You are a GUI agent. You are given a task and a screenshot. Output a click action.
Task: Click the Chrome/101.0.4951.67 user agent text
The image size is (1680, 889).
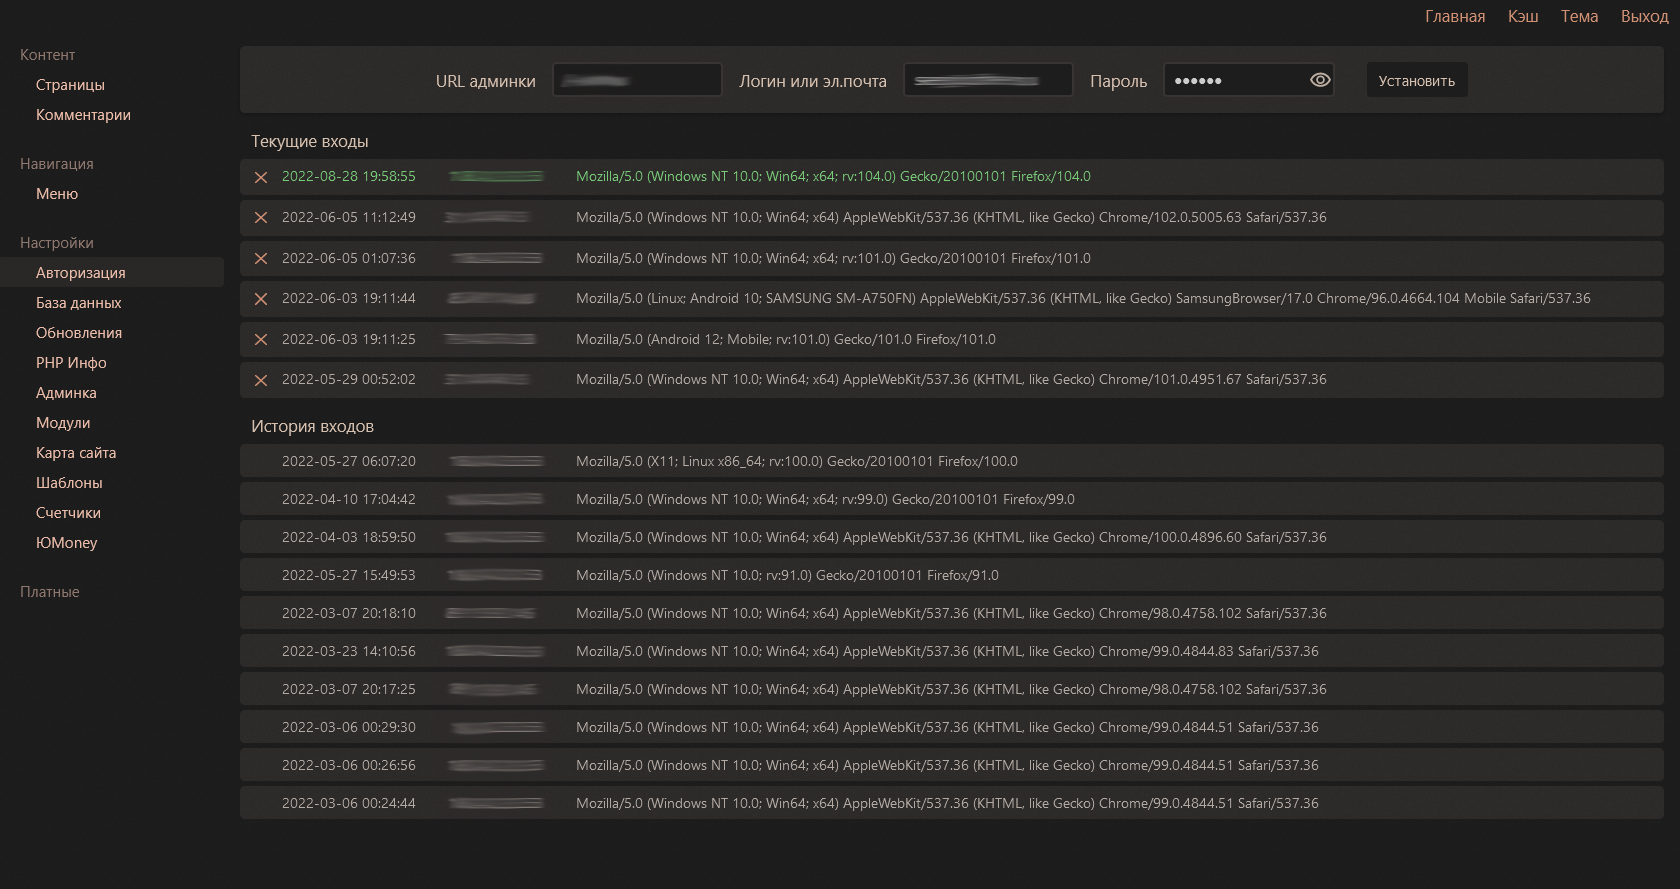pyautogui.click(x=951, y=379)
